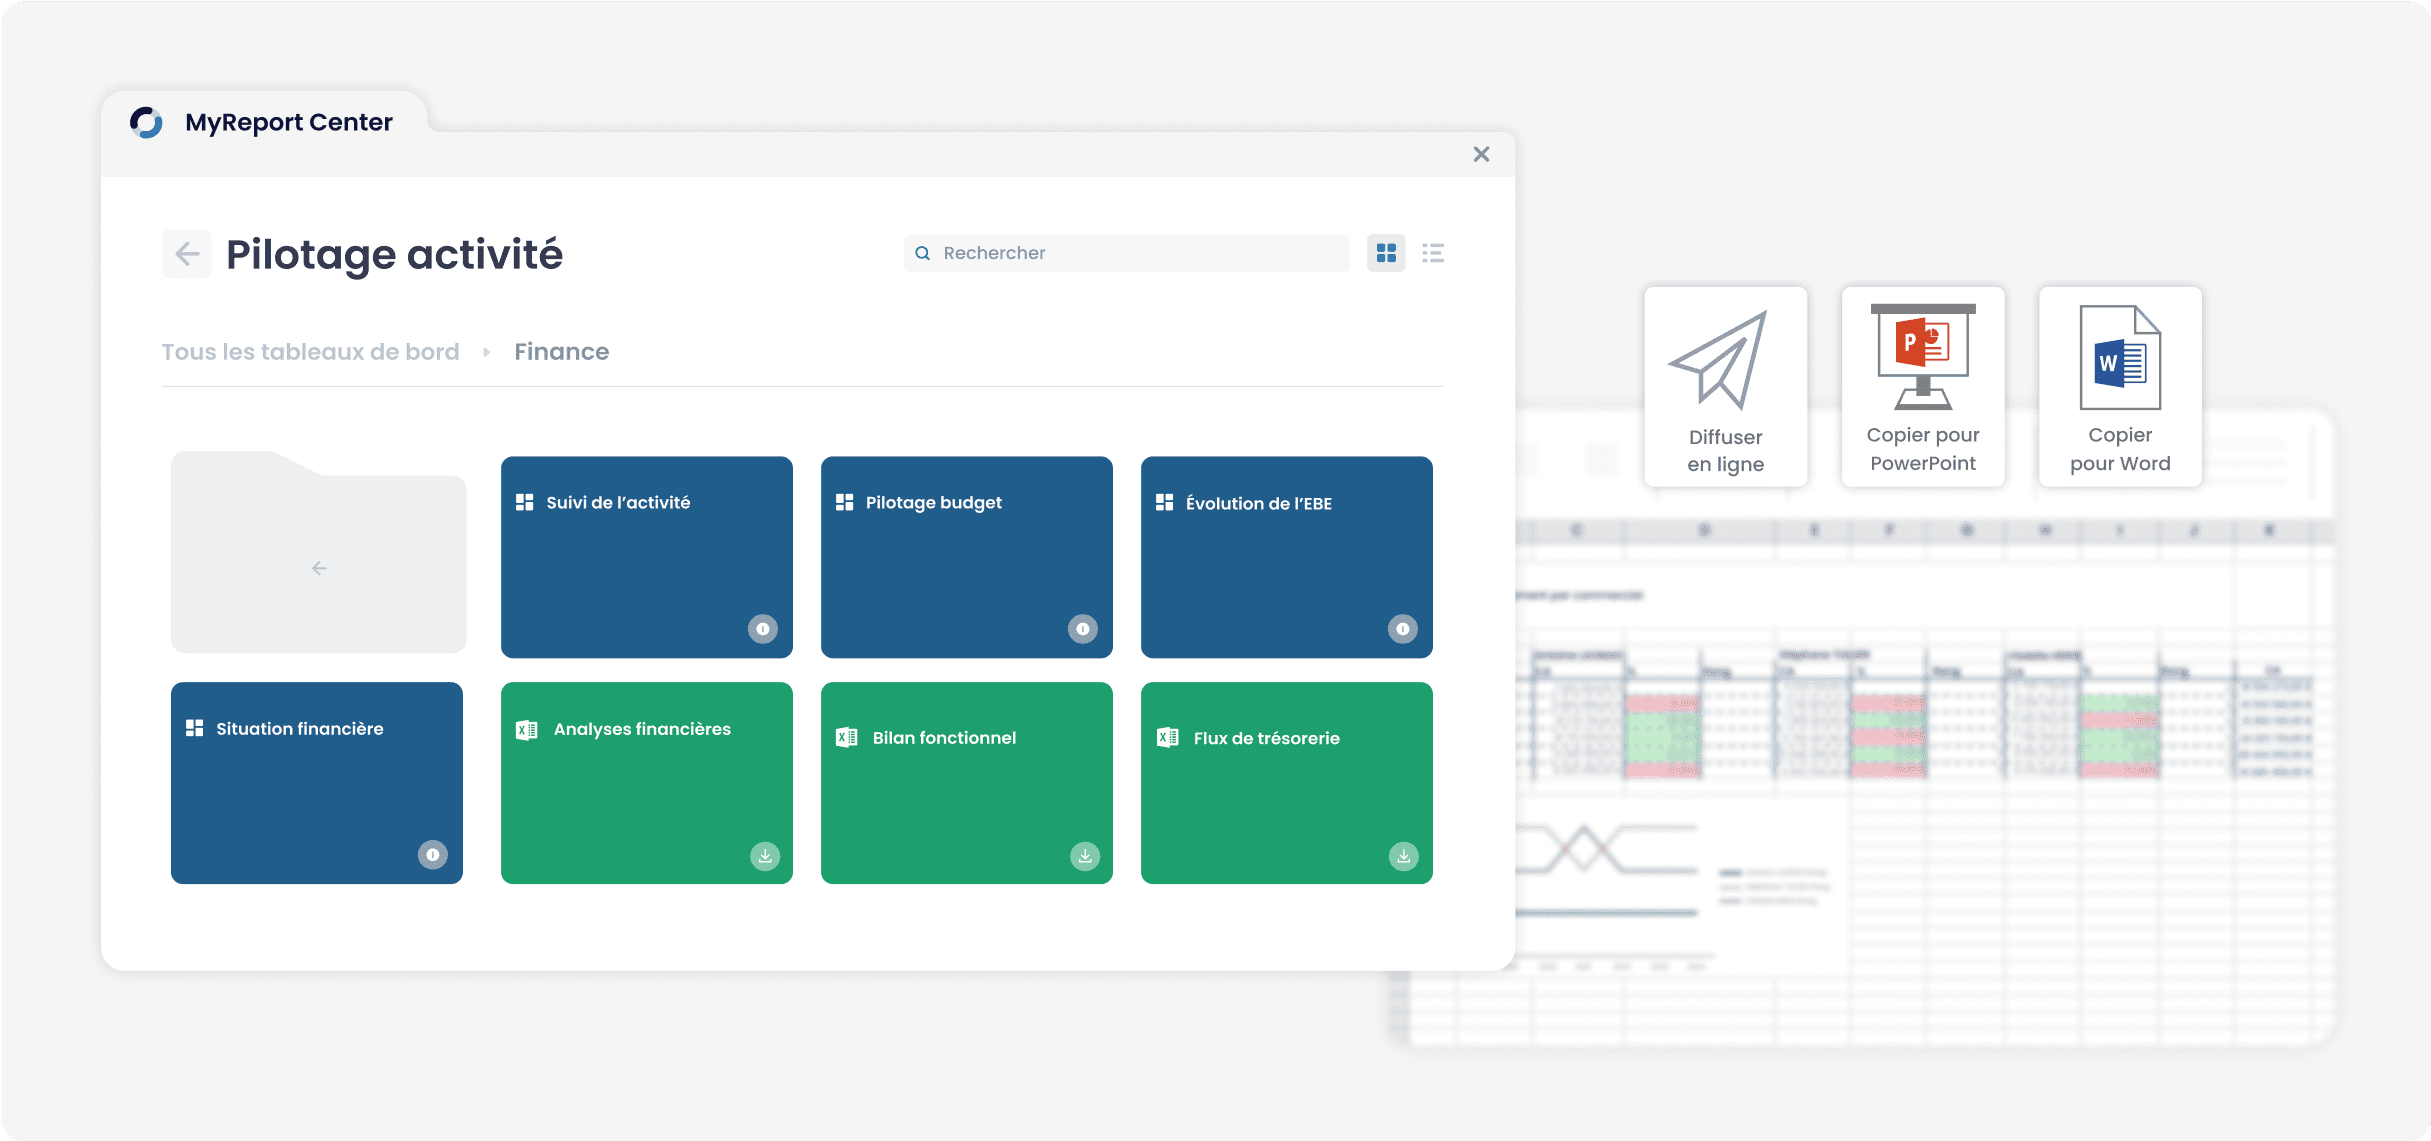Viewport: 2431px width, 1141px height.
Task: Open Pilotage budget dashboard tile
Action: (967, 557)
